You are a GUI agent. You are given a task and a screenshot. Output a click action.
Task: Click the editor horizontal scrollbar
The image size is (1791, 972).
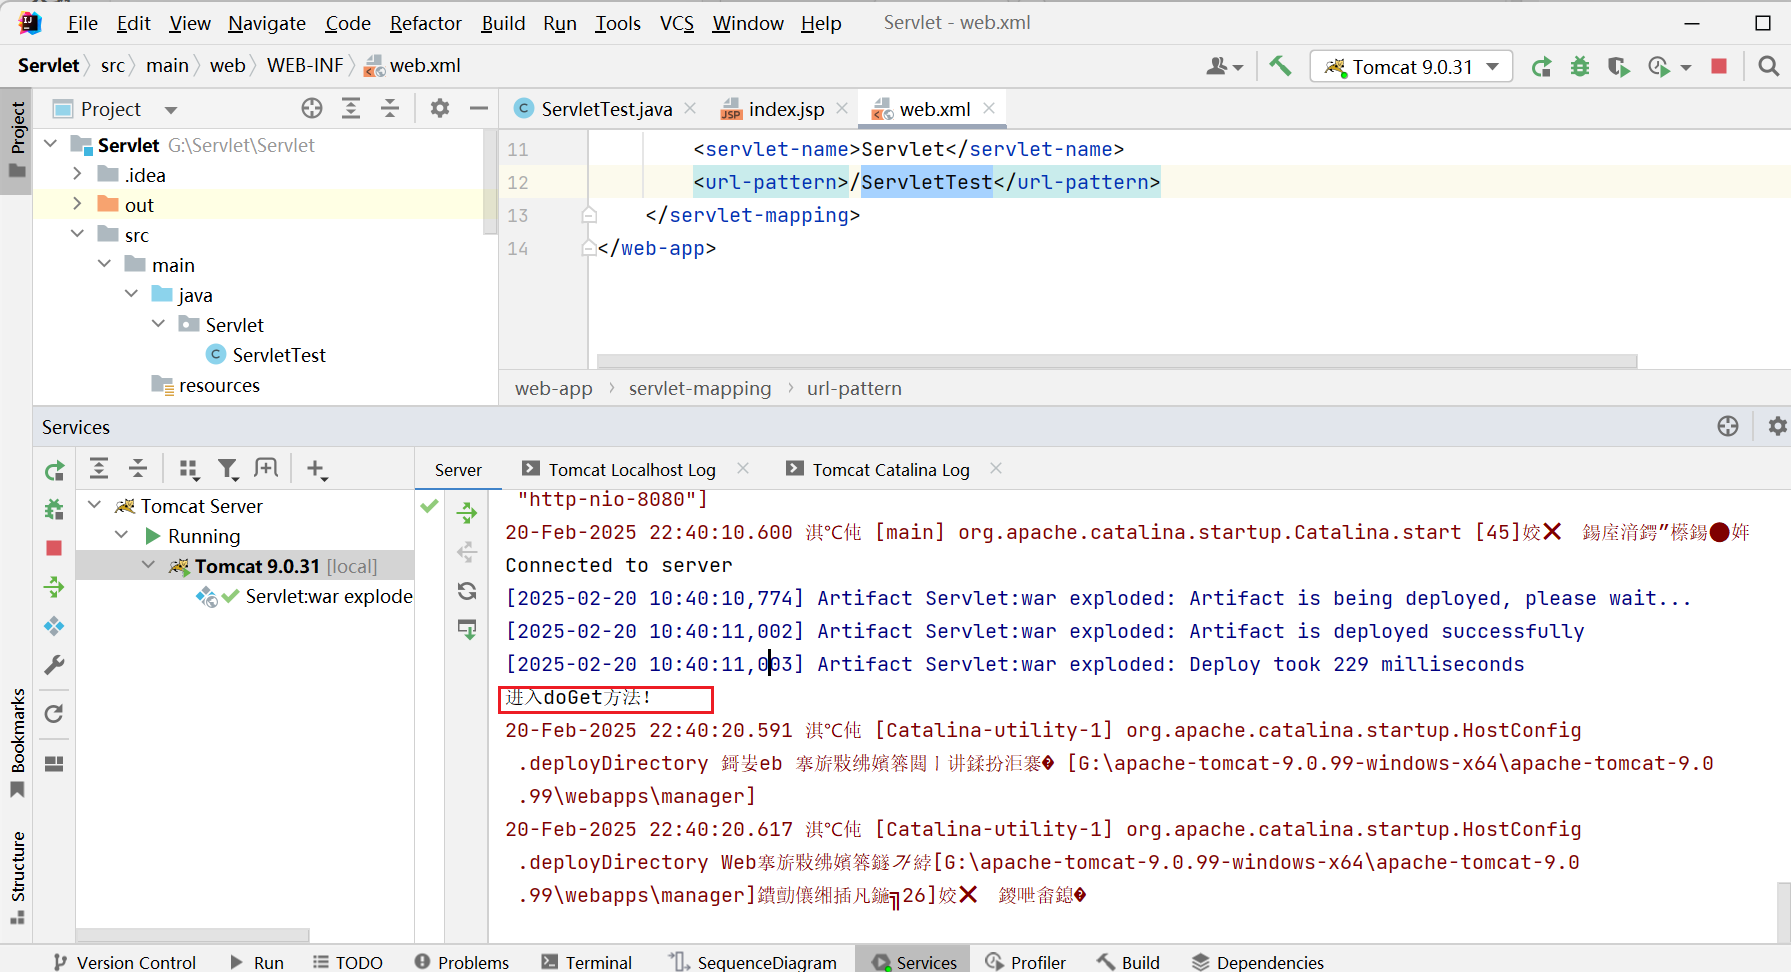[x=1117, y=361]
